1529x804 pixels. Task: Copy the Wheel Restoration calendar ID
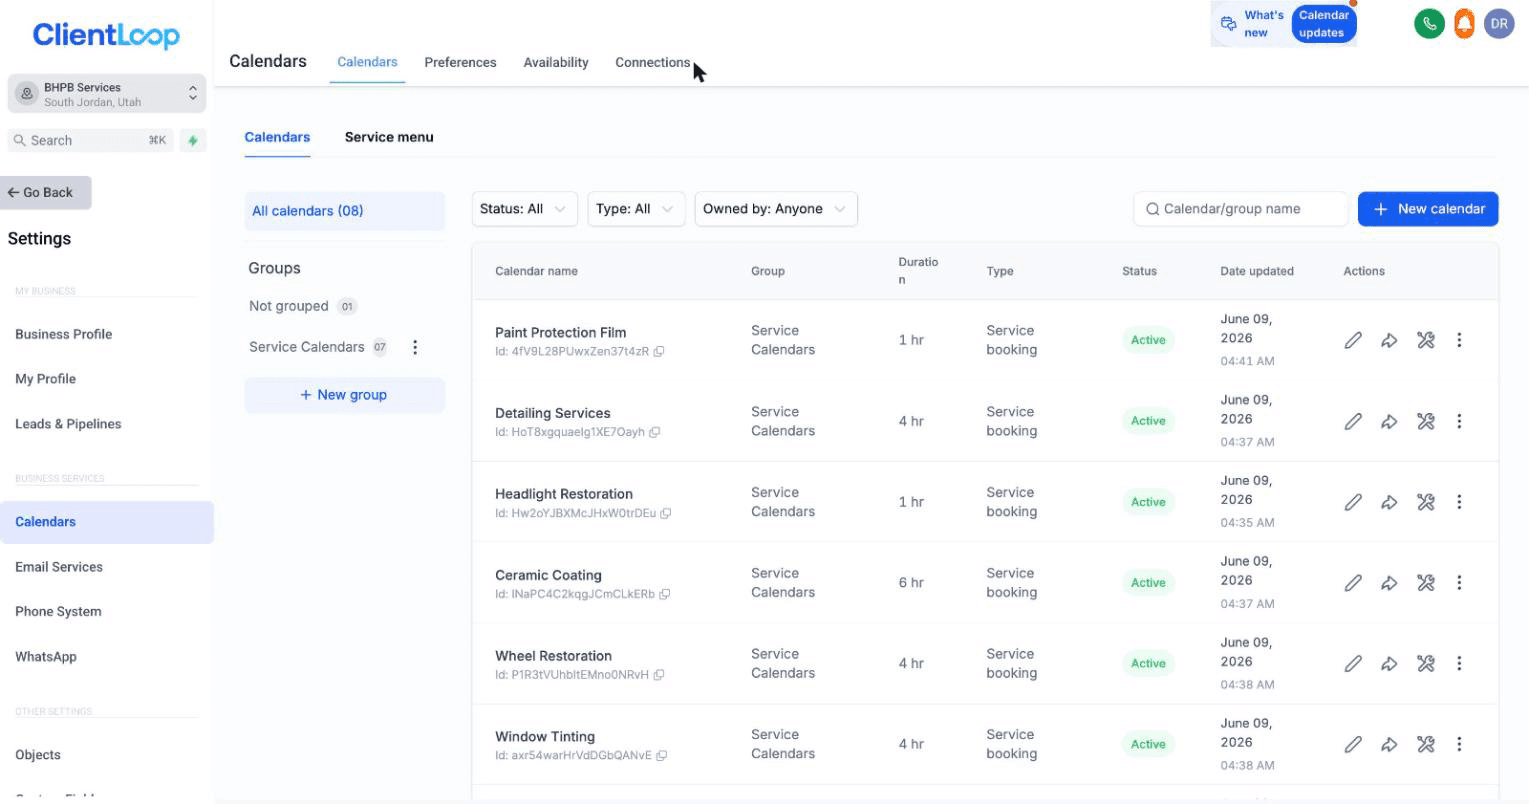(x=658, y=675)
